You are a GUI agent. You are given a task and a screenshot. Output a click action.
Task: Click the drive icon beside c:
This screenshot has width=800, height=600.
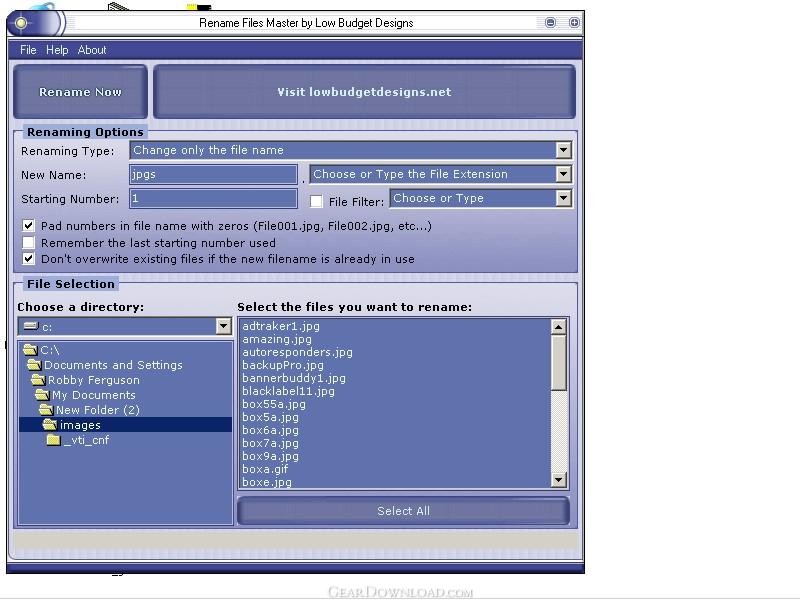[x=31, y=326]
